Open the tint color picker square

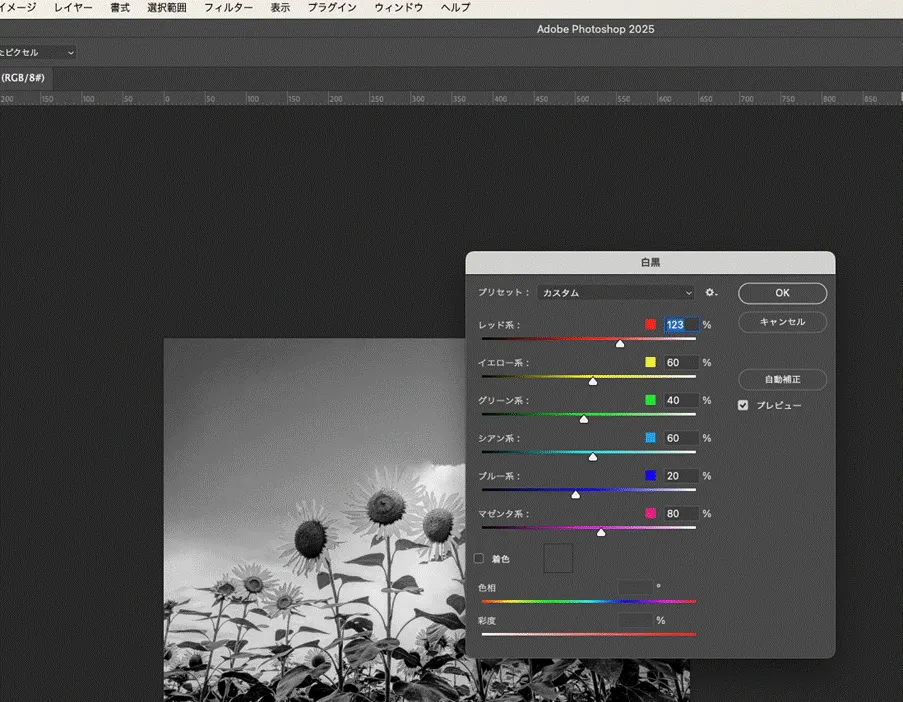click(558, 558)
